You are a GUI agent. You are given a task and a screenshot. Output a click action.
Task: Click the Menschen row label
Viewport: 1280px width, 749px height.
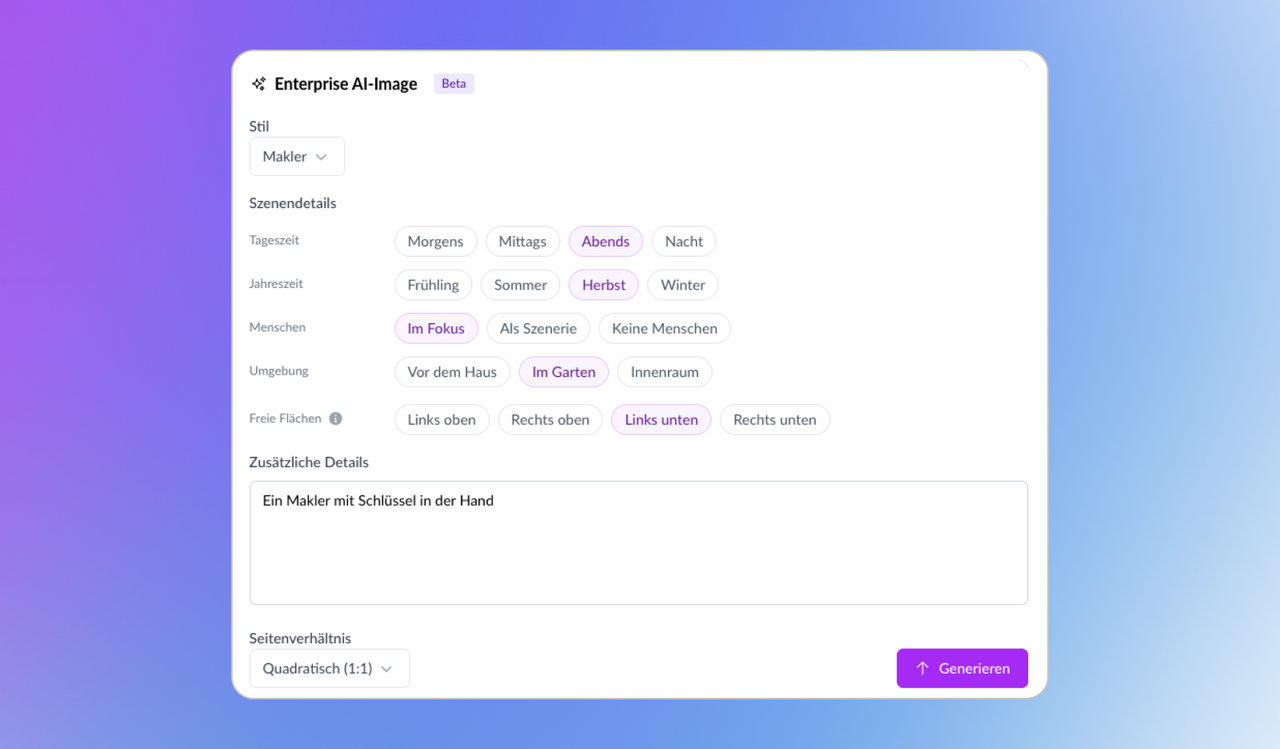277,327
